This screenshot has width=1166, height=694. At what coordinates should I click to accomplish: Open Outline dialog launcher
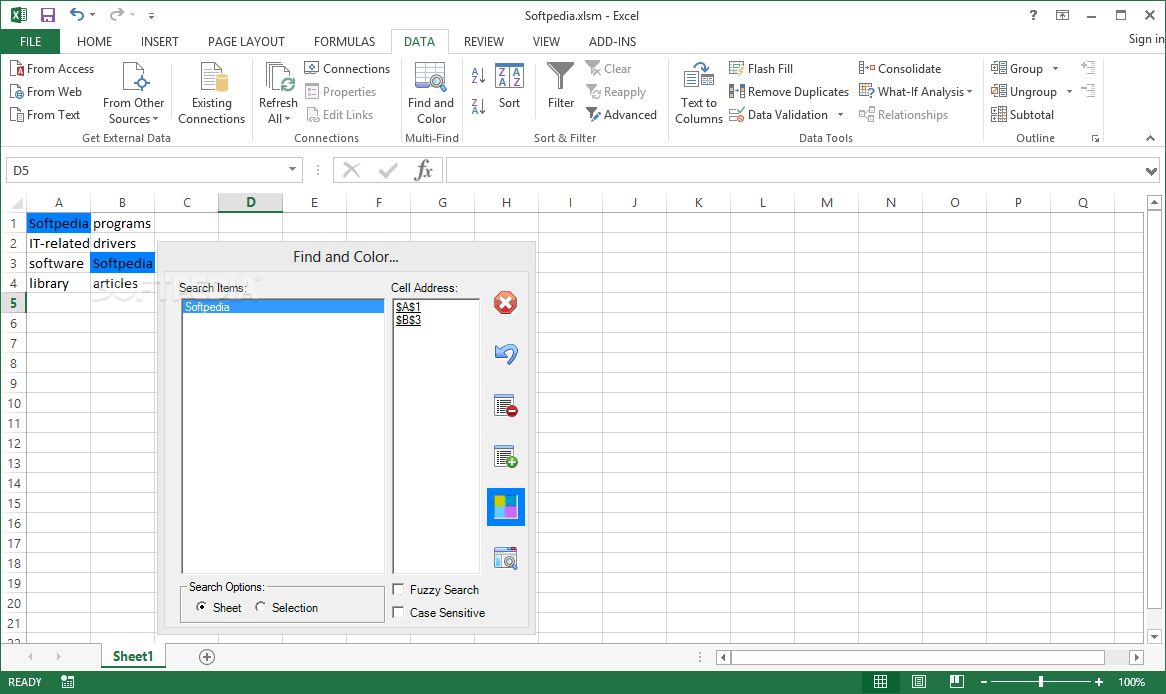coord(1095,138)
